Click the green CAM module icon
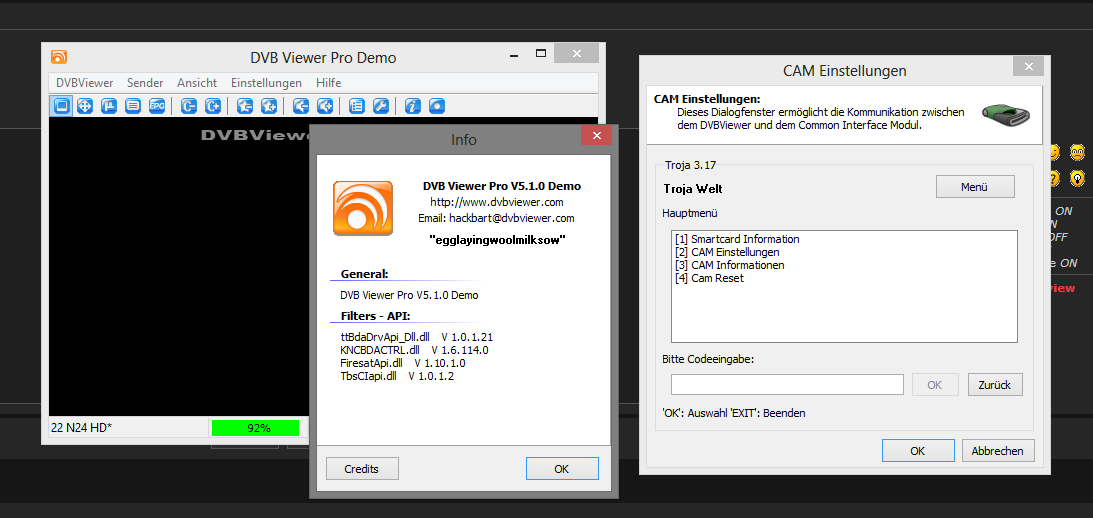 point(1006,114)
